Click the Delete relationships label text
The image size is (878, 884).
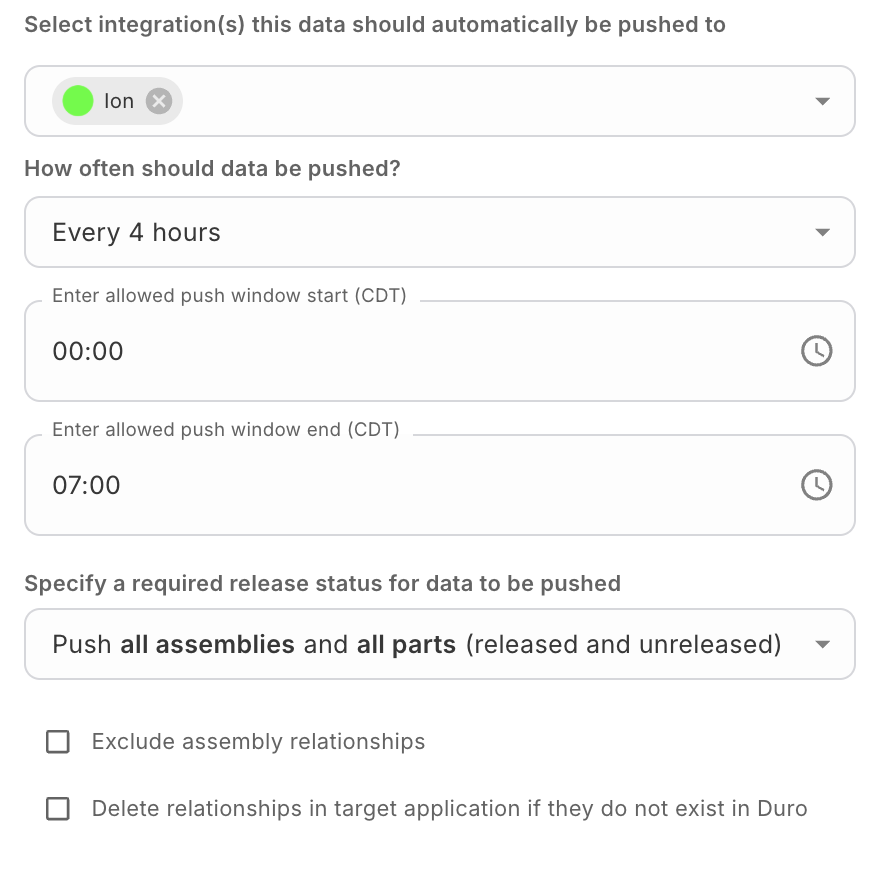[x=449, y=809]
